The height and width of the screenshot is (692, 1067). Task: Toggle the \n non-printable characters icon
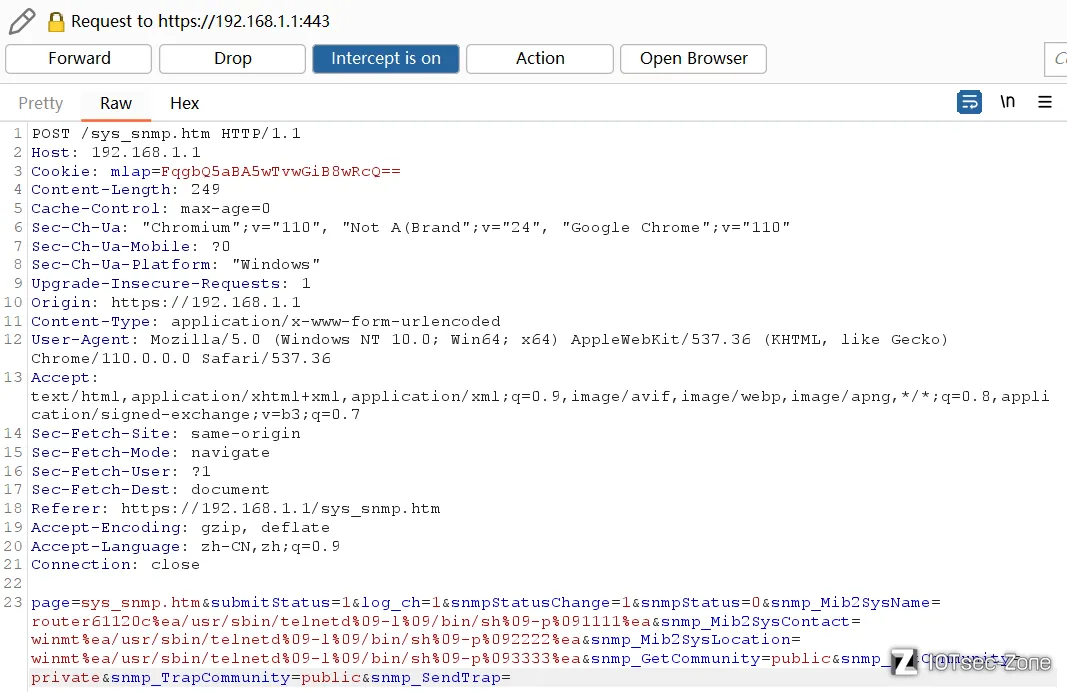[x=1007, y=102]
